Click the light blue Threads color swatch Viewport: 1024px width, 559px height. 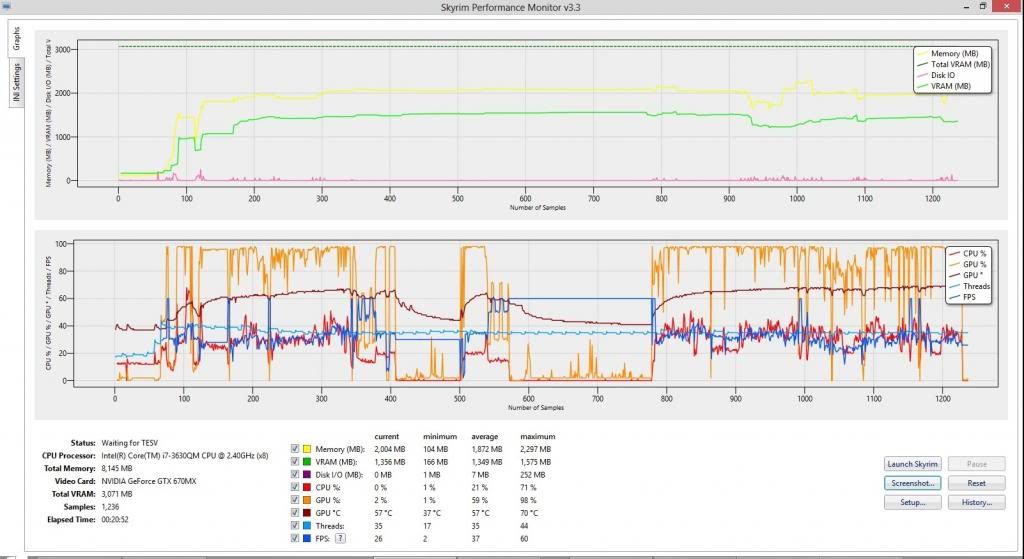(x=307, y=526)
